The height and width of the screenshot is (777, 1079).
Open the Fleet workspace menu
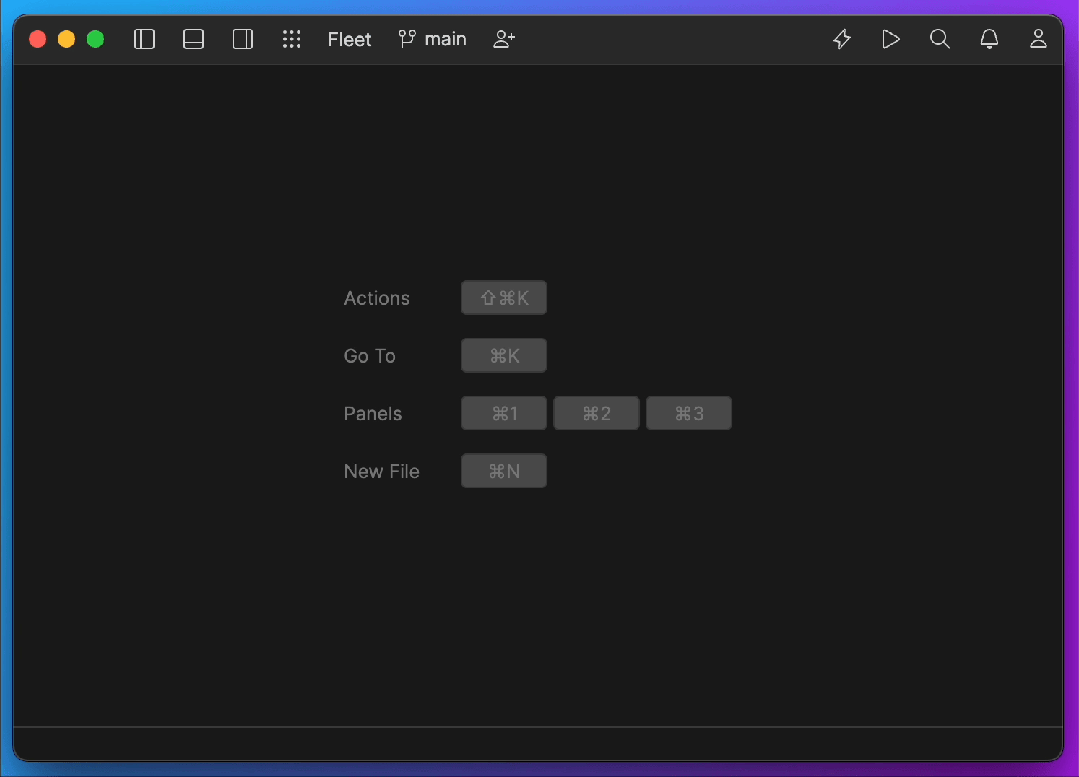349,39
